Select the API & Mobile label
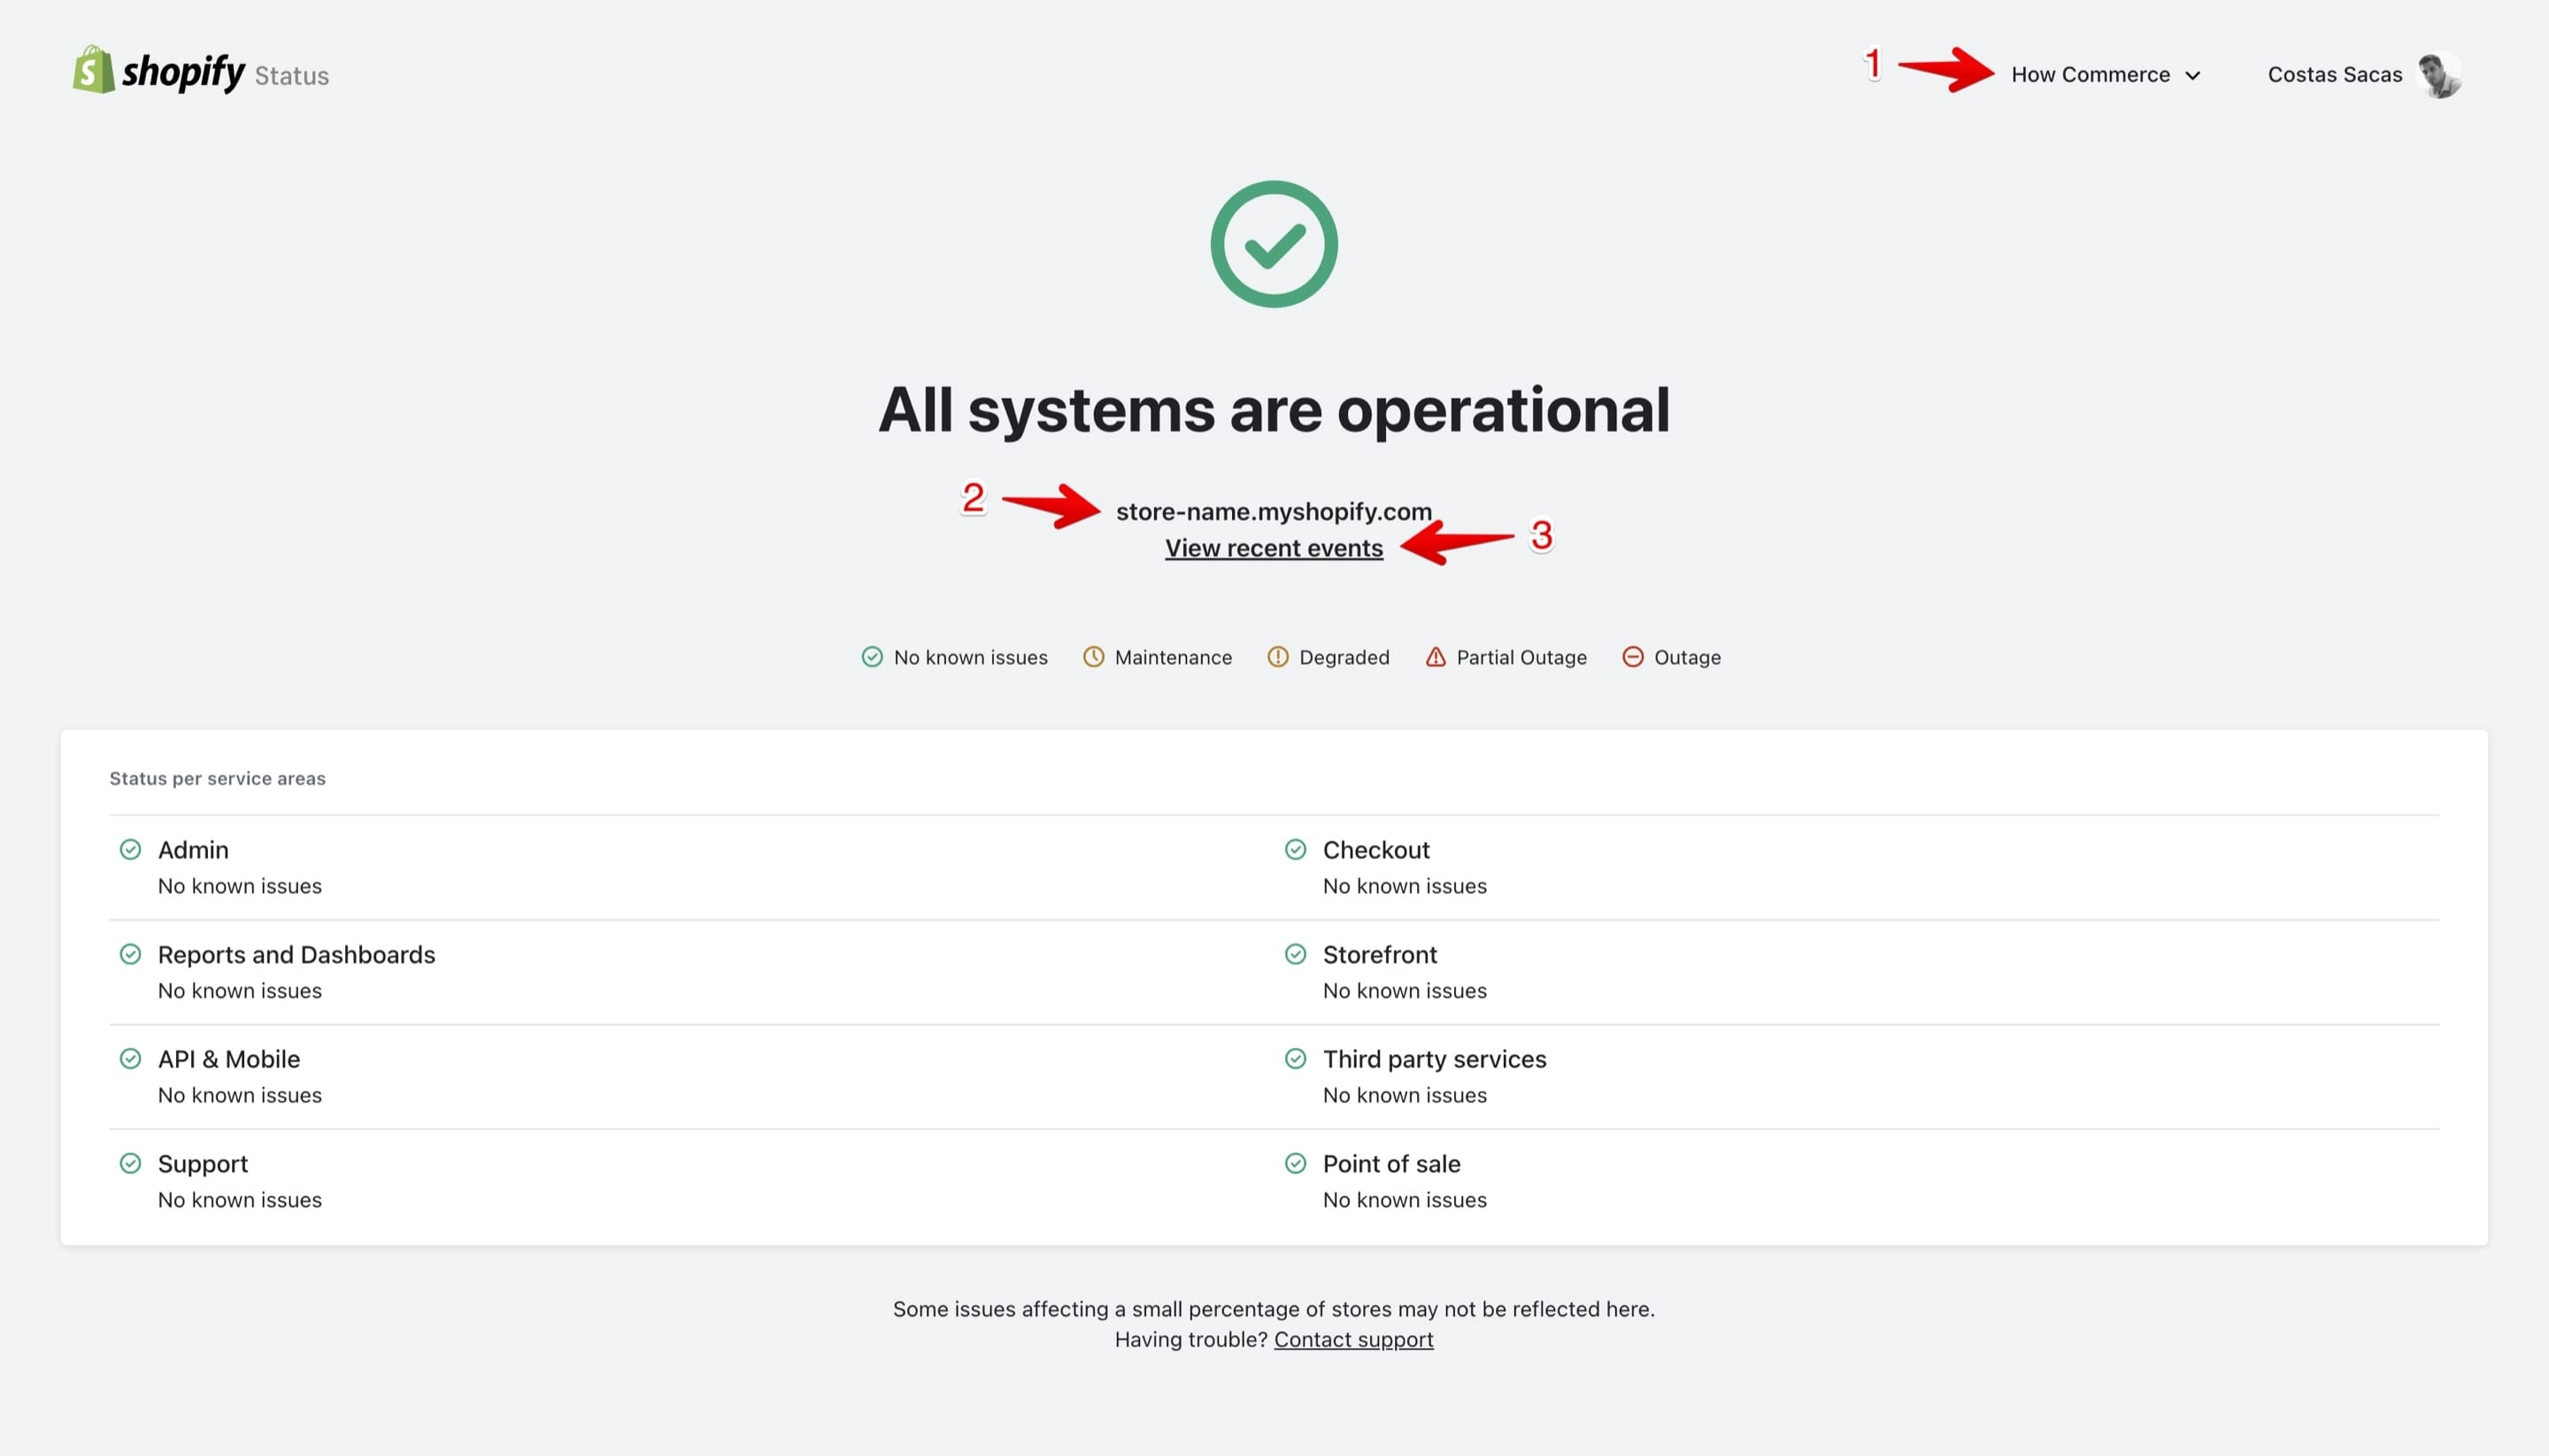The width and height of the screenshot is (2549, 1456). [229, 1059]
